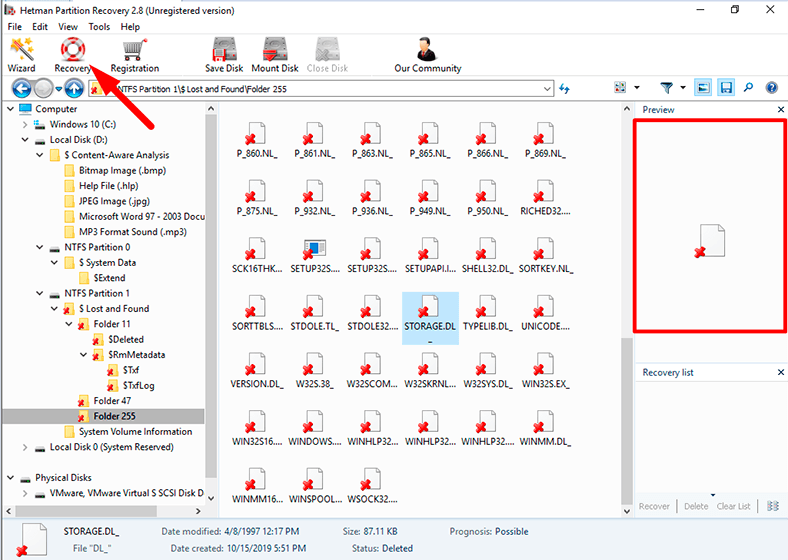The height and width of the screenshot is (560, 788).
Task: Click the Recovery lifebuoy icon
Action: point(73,50)
